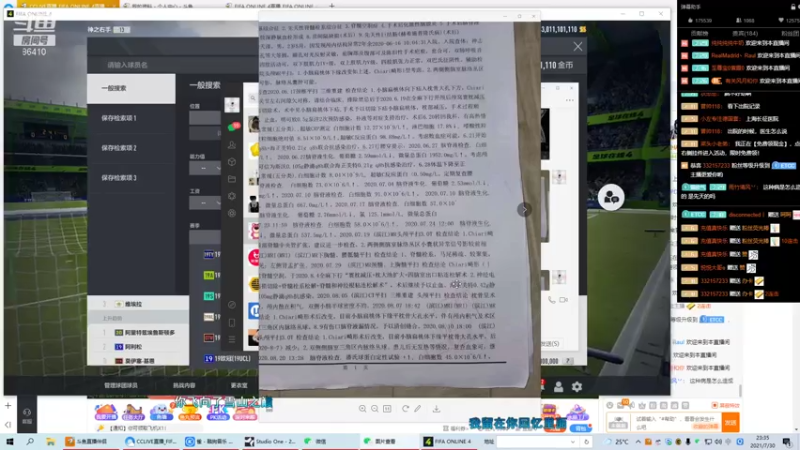This screenshot has height=450, width=800.
Task: Select 保存检索项 2
Action: point(131,148)
